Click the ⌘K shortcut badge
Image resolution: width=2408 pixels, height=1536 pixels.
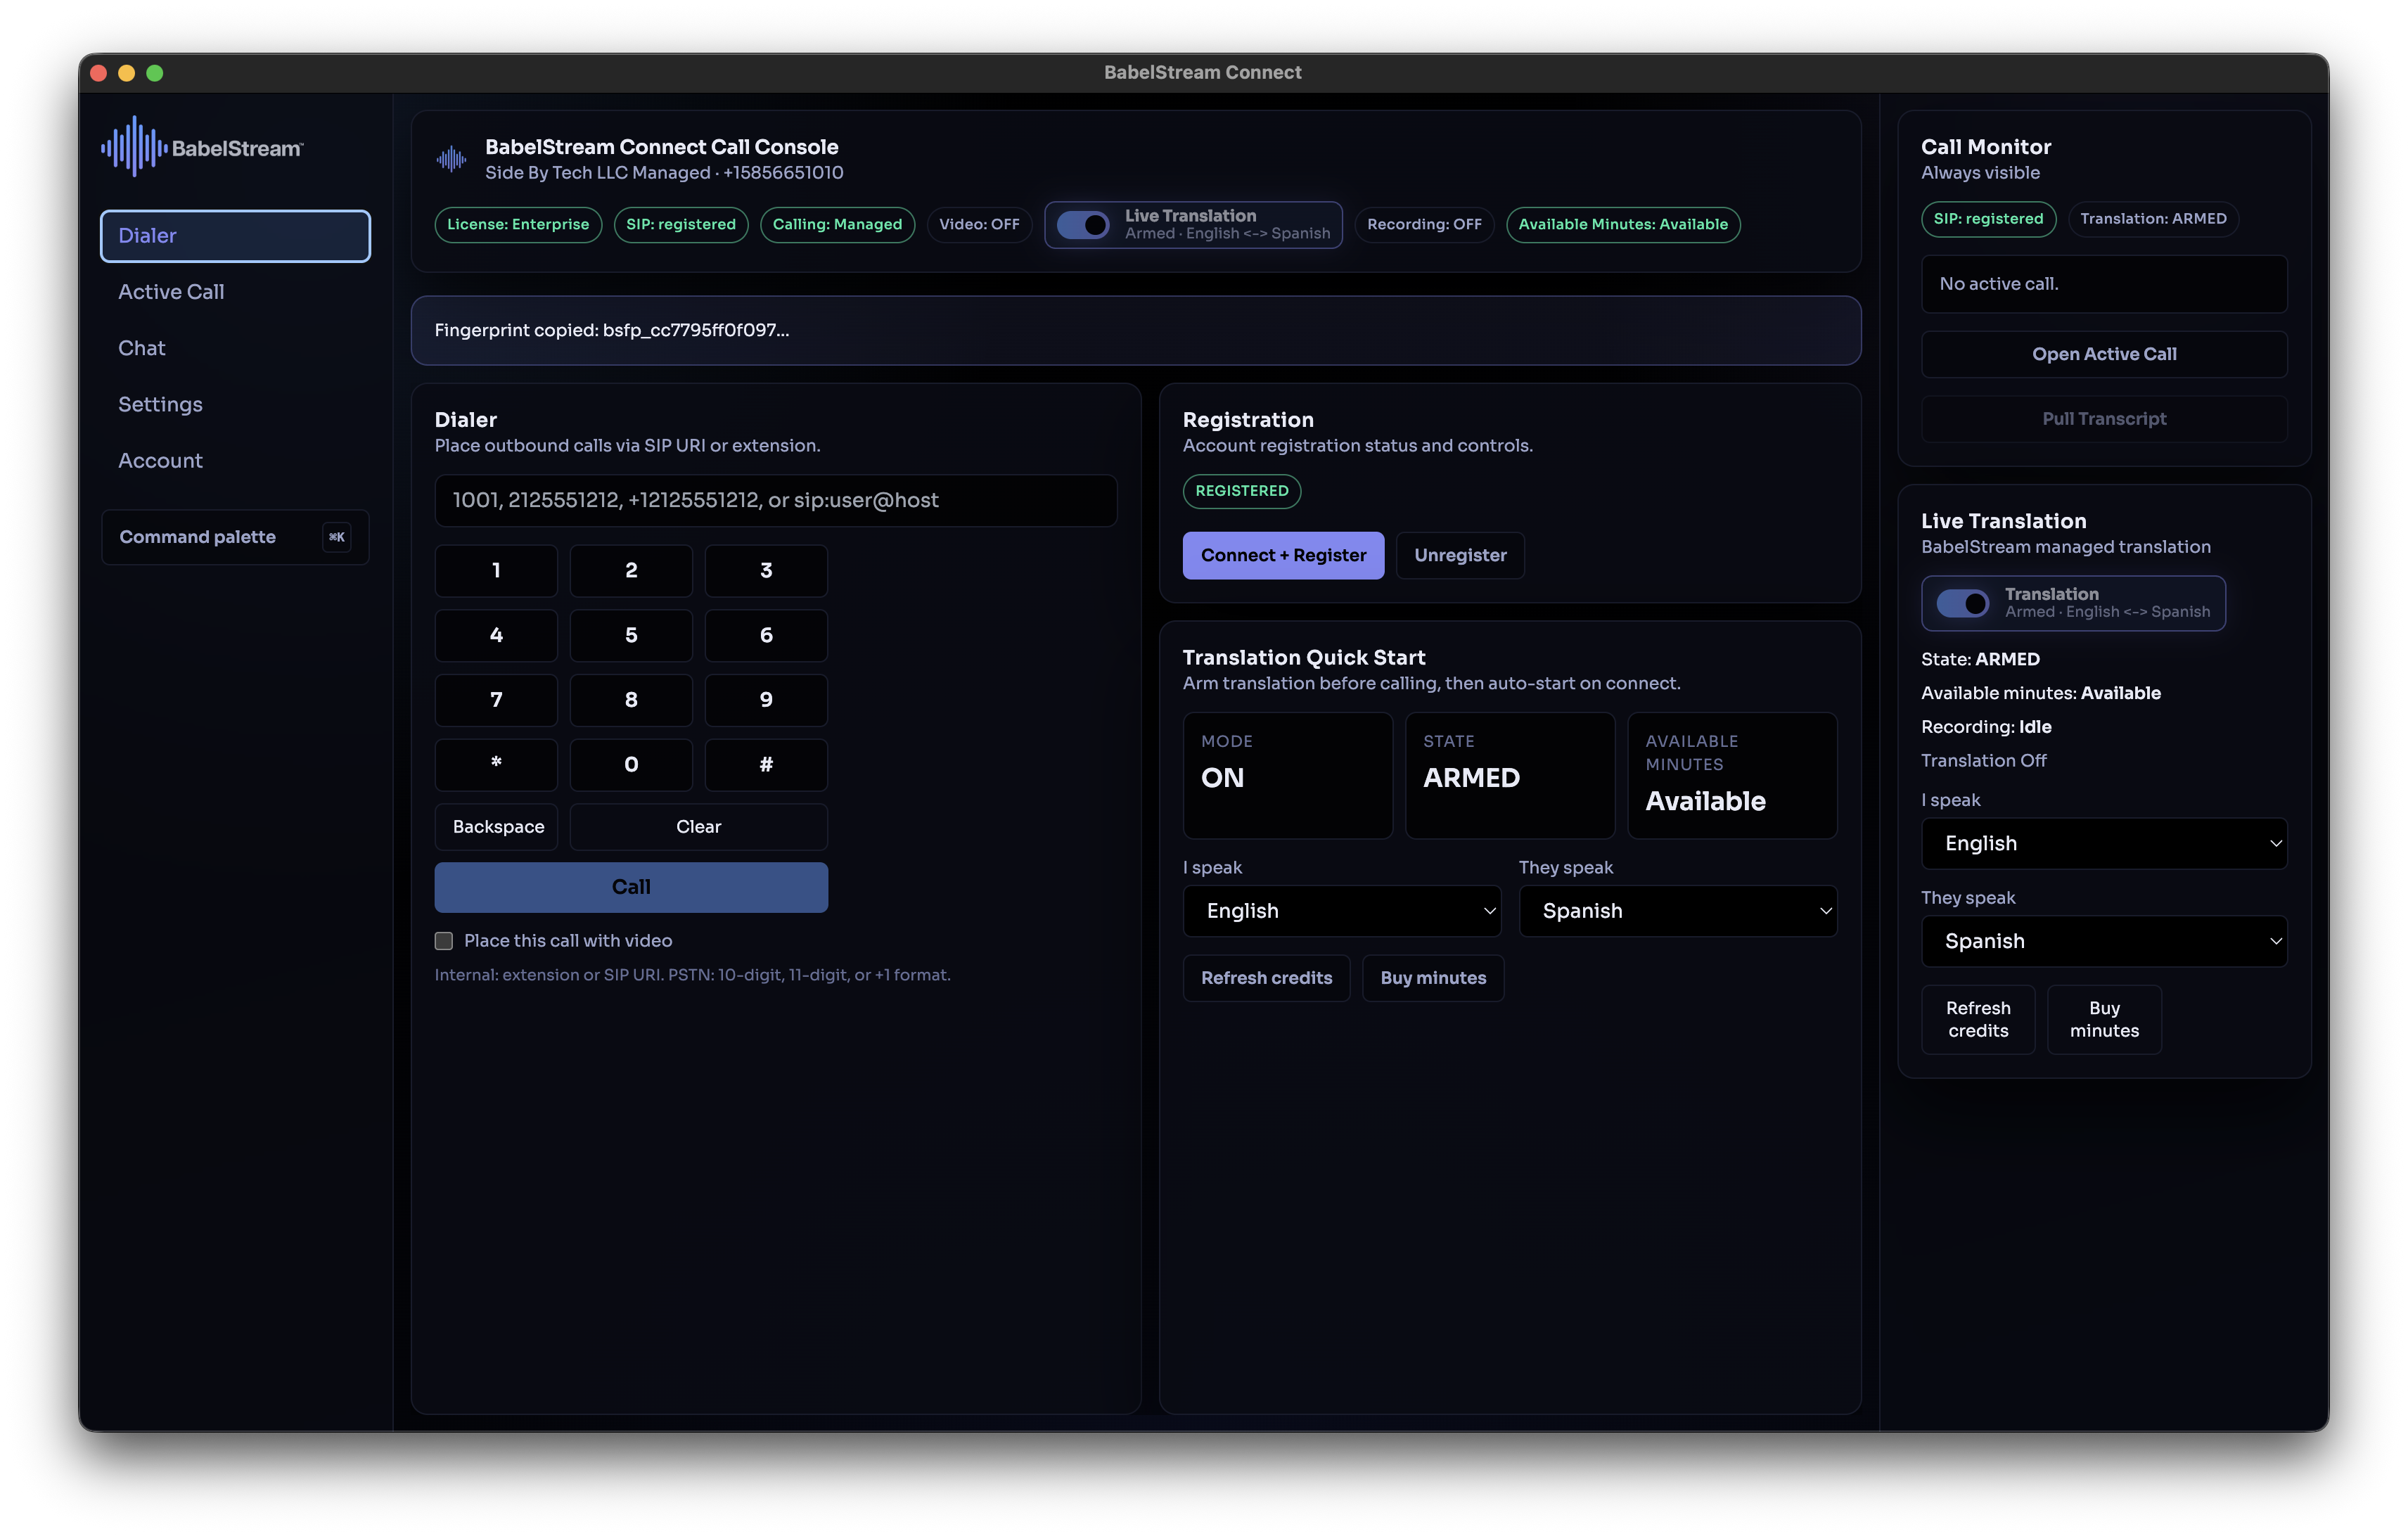pos(337,537)
